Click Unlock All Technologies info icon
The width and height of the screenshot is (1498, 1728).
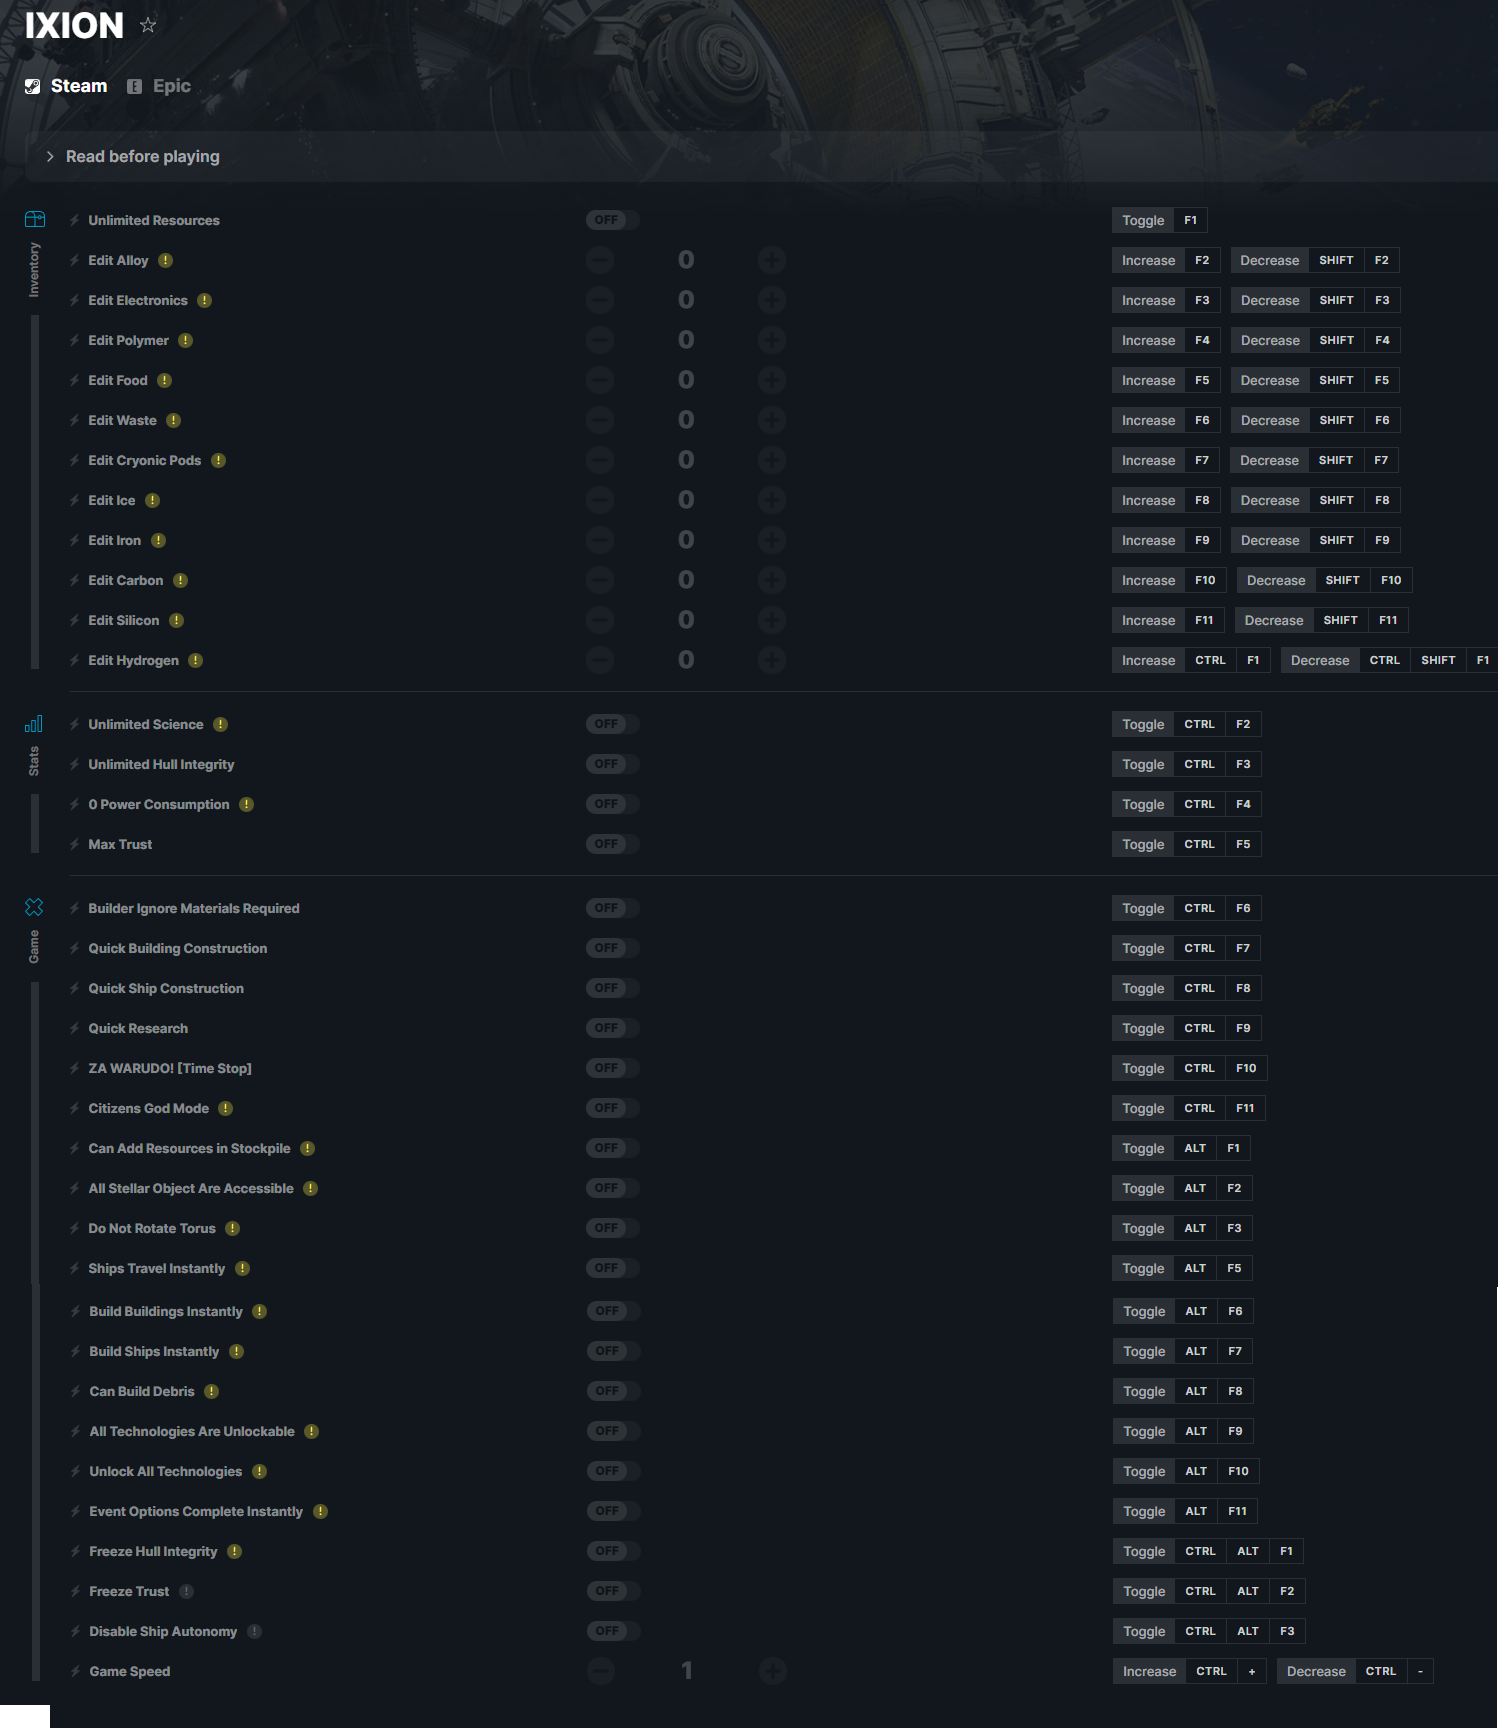tap(260, 1471)
